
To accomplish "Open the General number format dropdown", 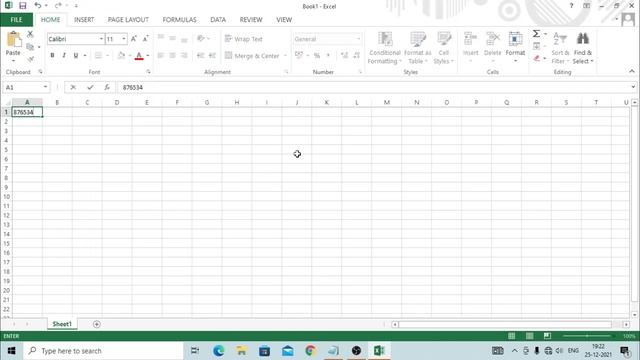I will (358, 39).
